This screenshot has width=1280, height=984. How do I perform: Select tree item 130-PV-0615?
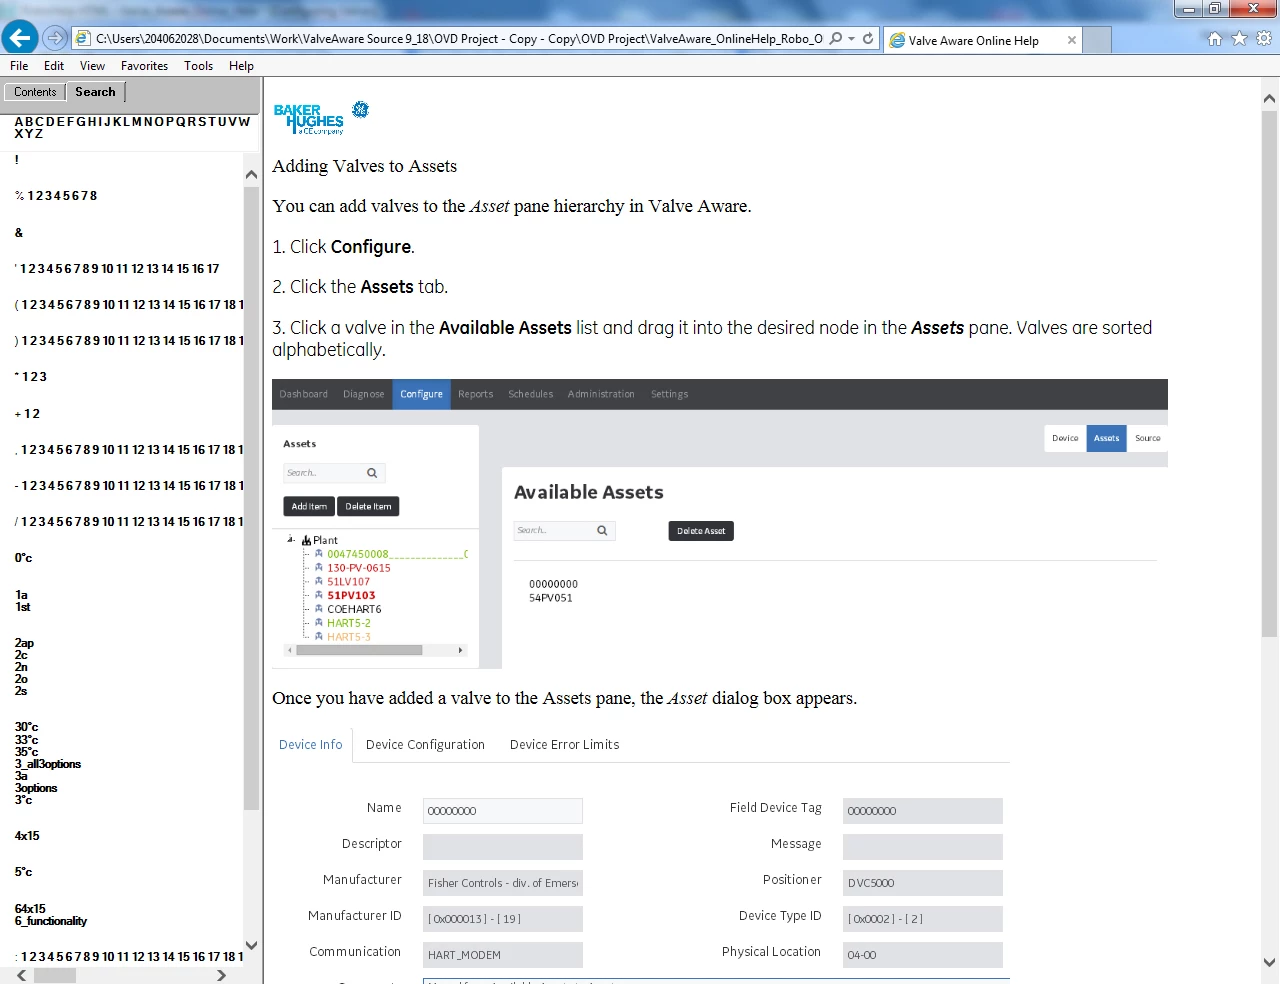358,568
